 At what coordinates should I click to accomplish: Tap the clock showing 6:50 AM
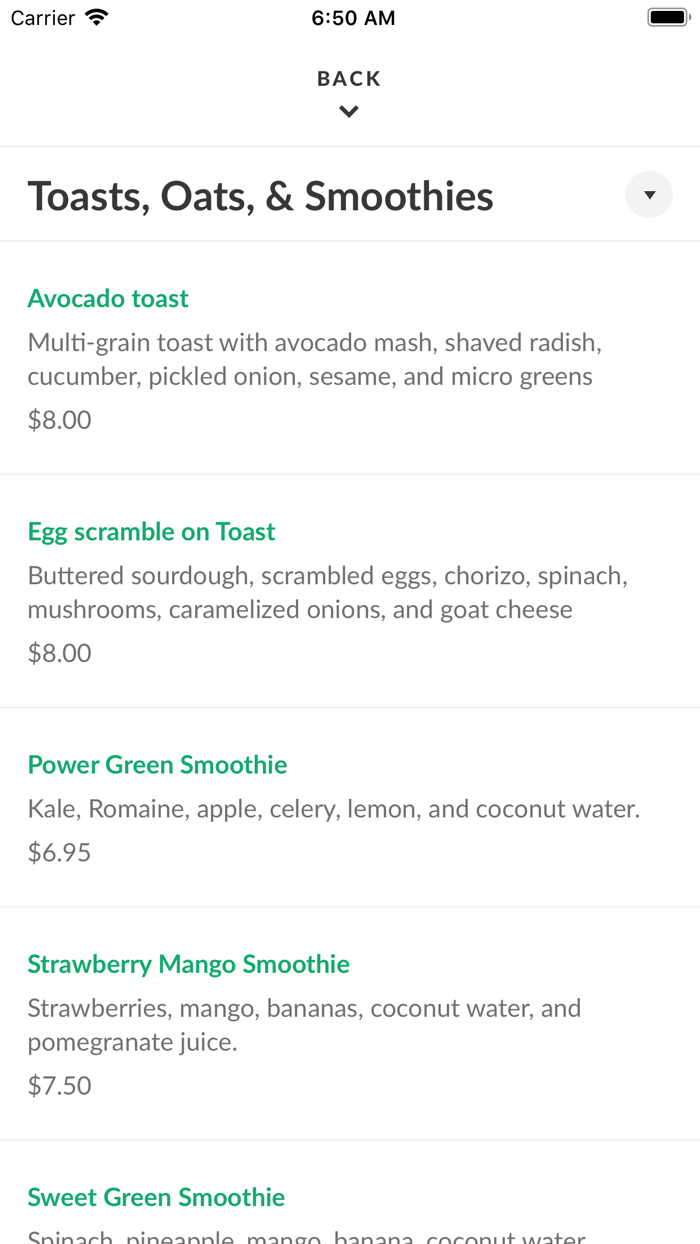[353, 17]
